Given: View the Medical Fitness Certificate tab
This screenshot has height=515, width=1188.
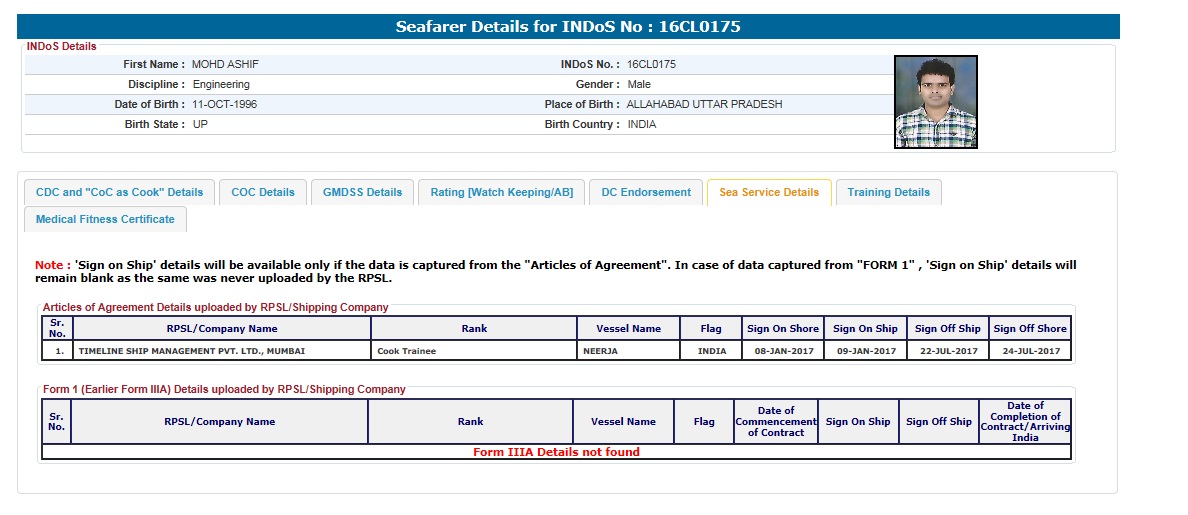Looking at the screenshot, I should click(105, 219).
